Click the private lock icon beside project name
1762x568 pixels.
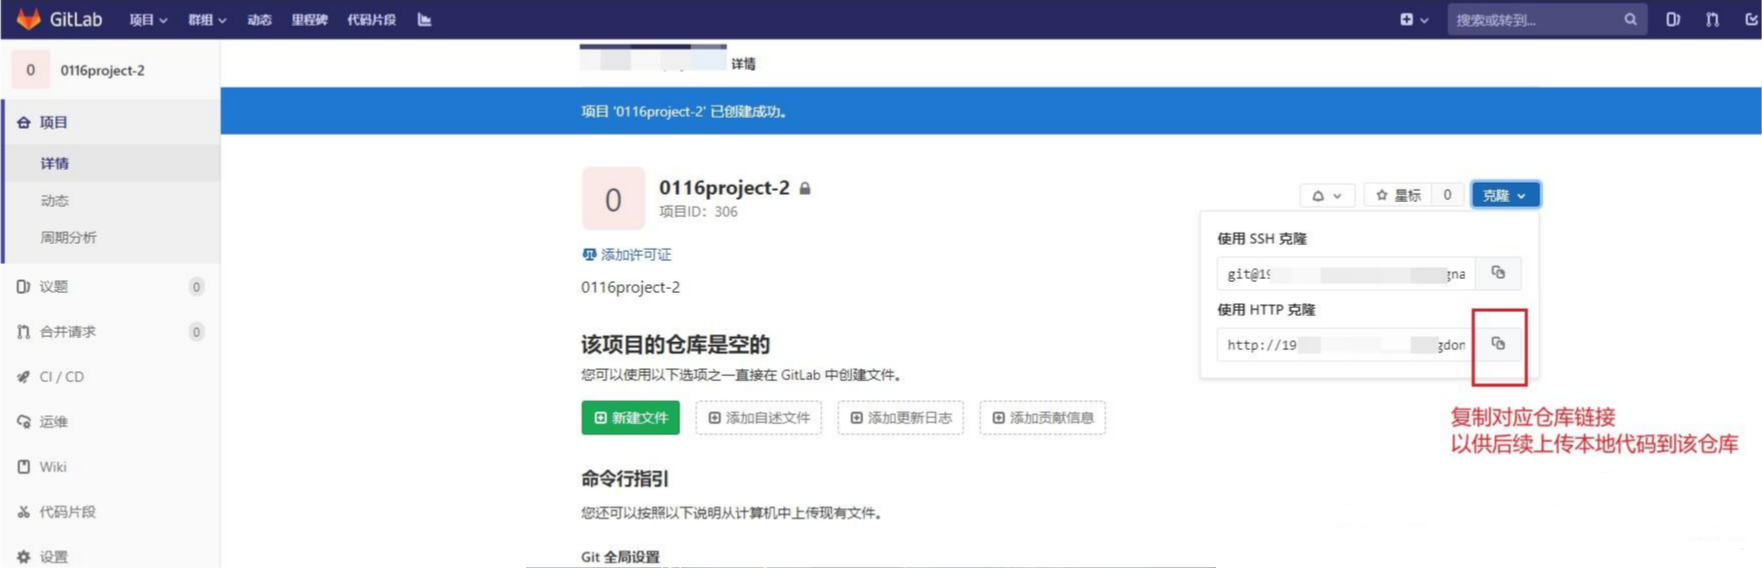(805, 188)
